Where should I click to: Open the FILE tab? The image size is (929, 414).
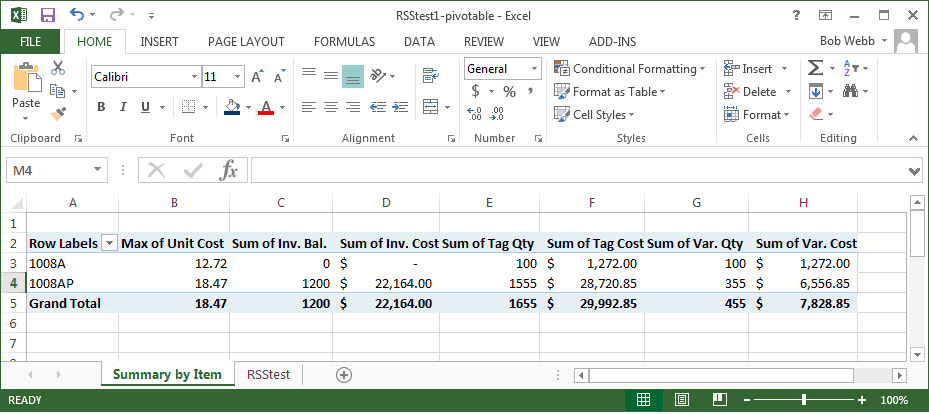[30, 41]
